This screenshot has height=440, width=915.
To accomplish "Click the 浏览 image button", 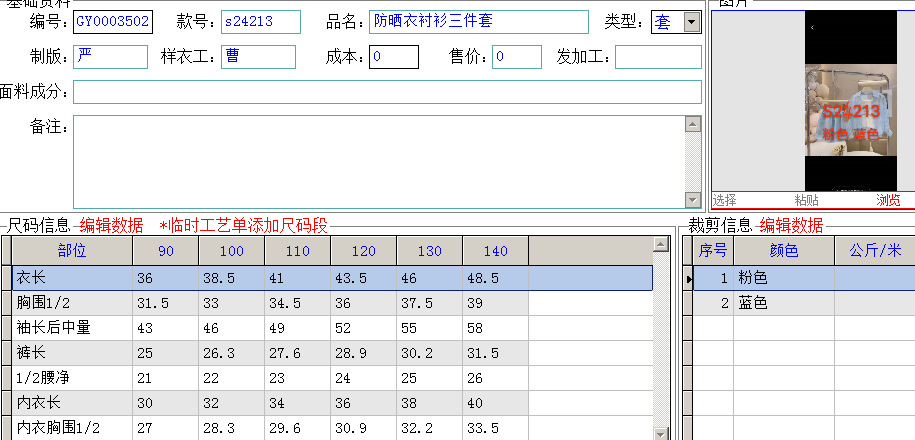I will (x=888, y=200).
